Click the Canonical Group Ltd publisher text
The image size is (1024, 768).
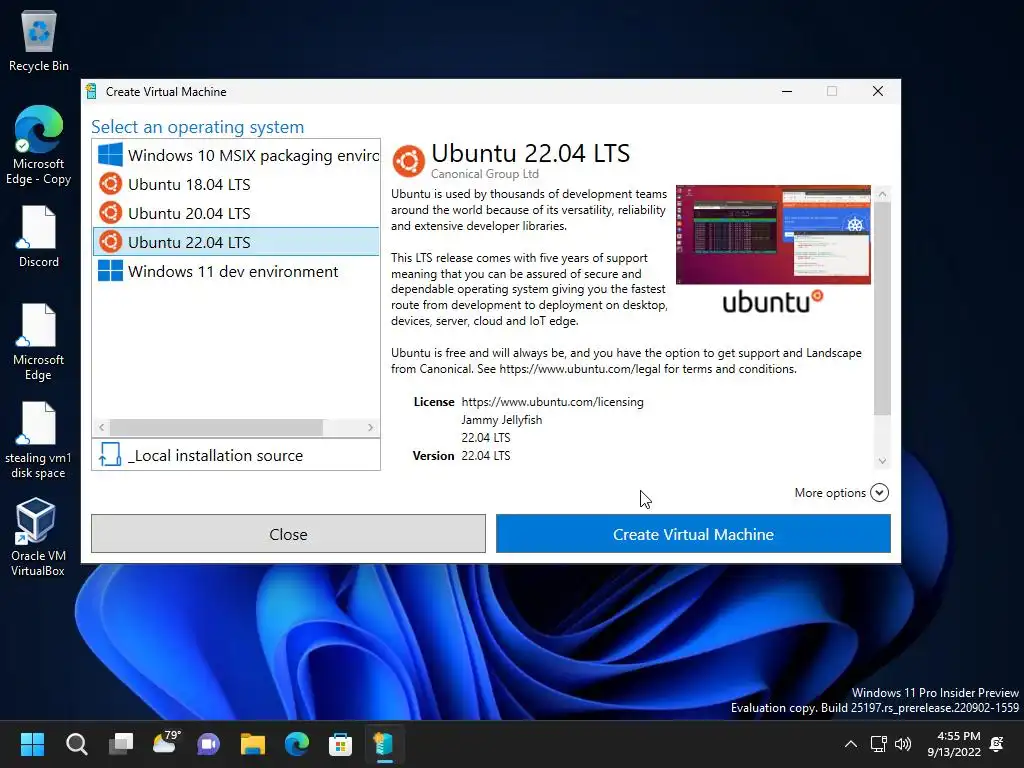485,174
